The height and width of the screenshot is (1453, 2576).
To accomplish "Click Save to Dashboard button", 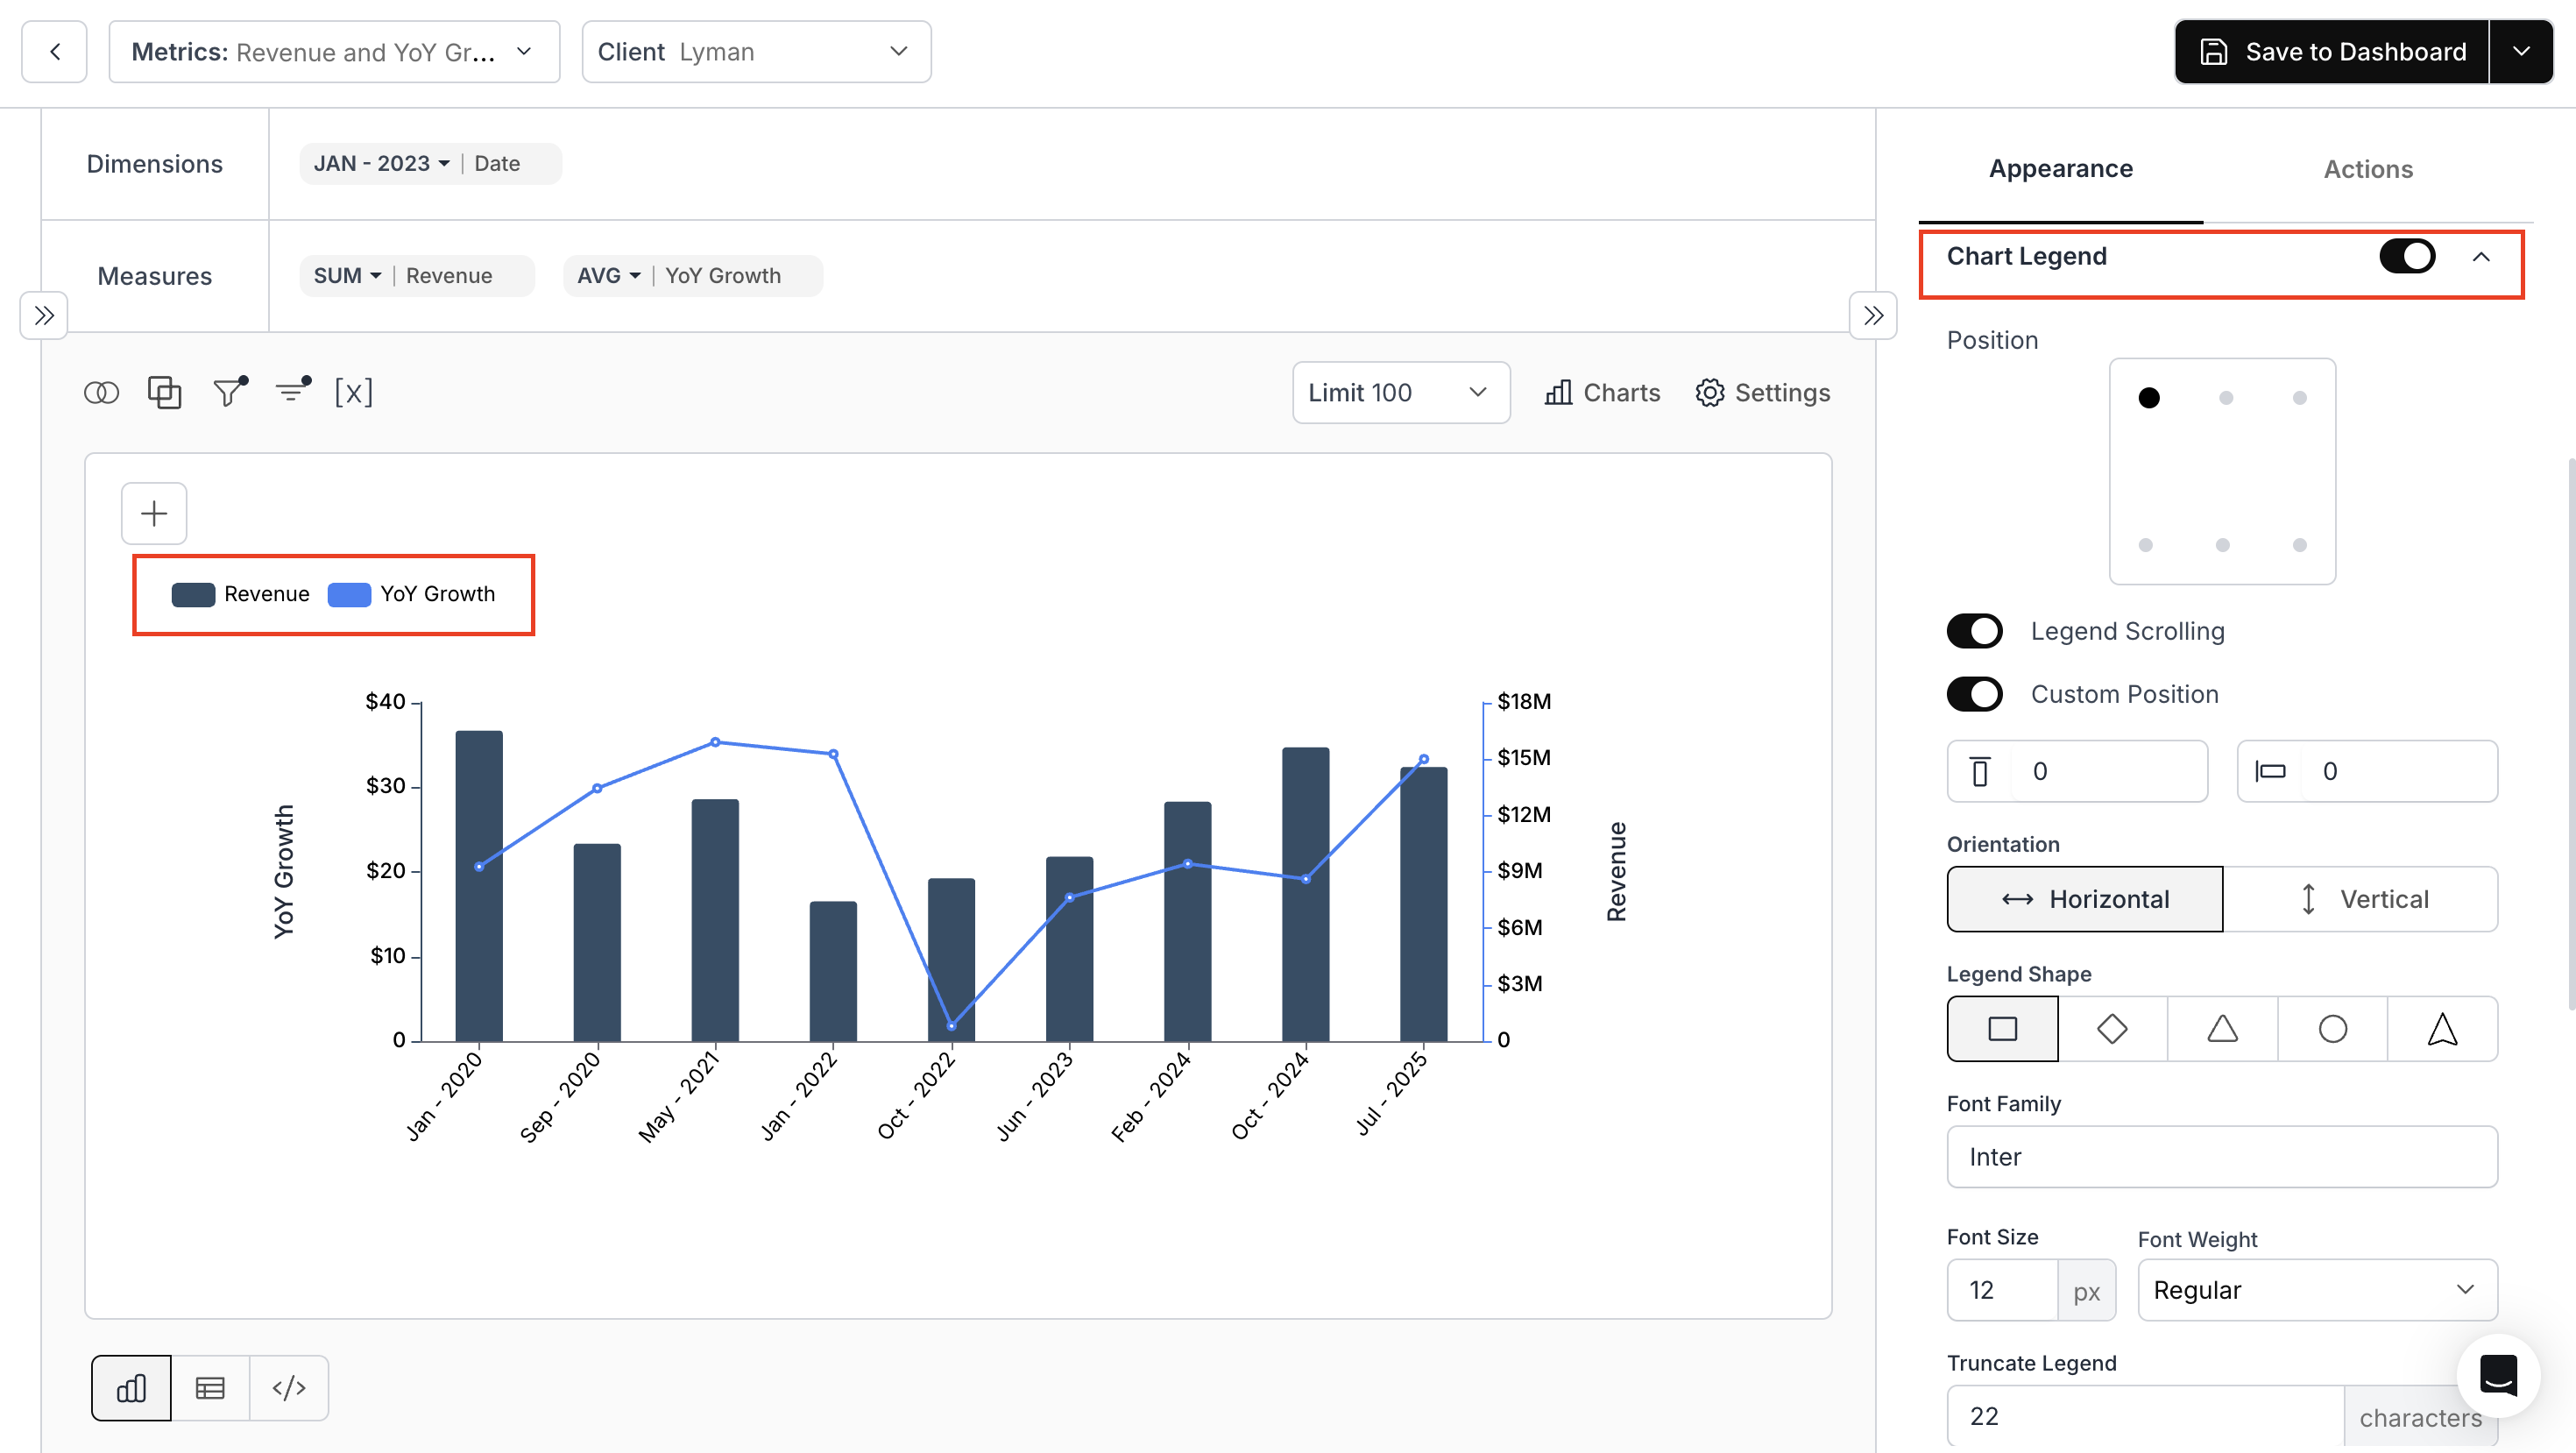I will [x=2332, y=52].
